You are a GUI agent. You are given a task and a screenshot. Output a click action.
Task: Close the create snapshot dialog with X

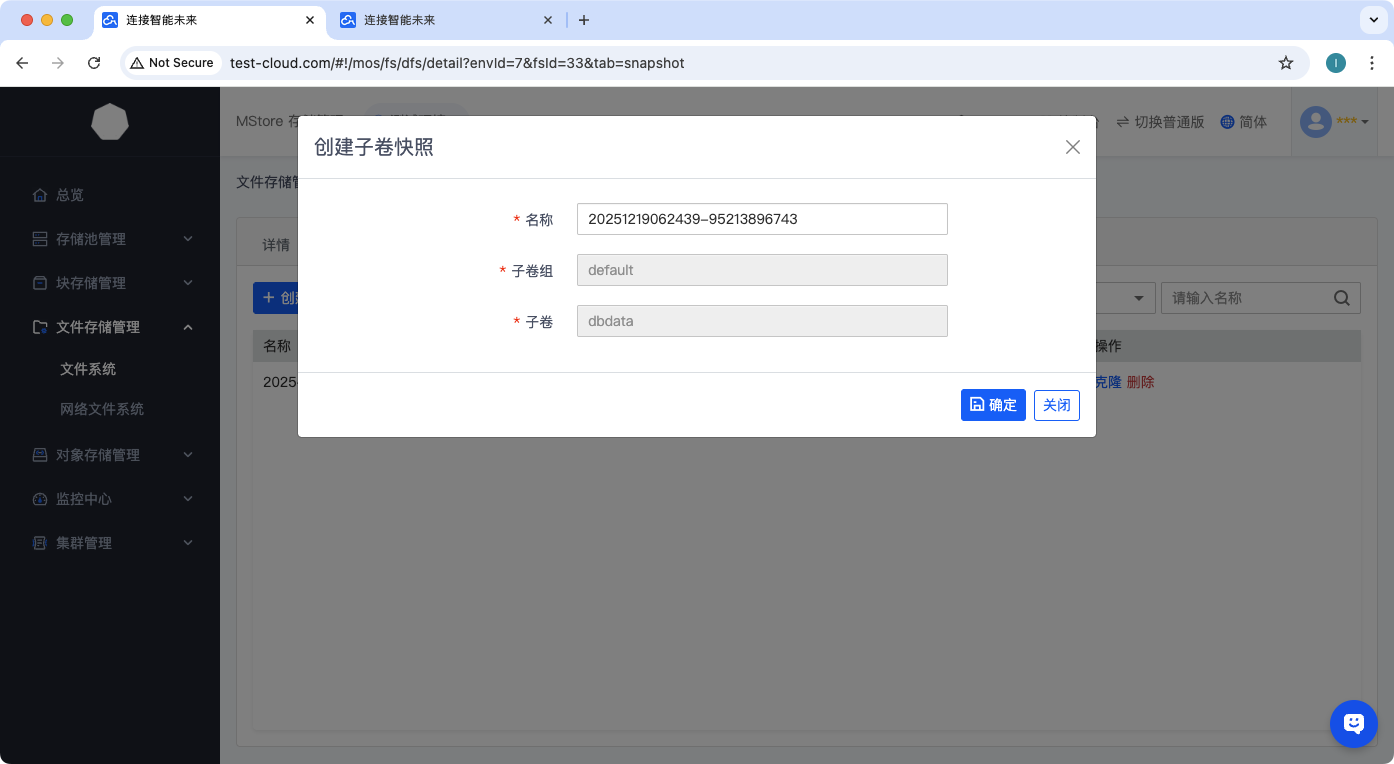click(1072, 147)
